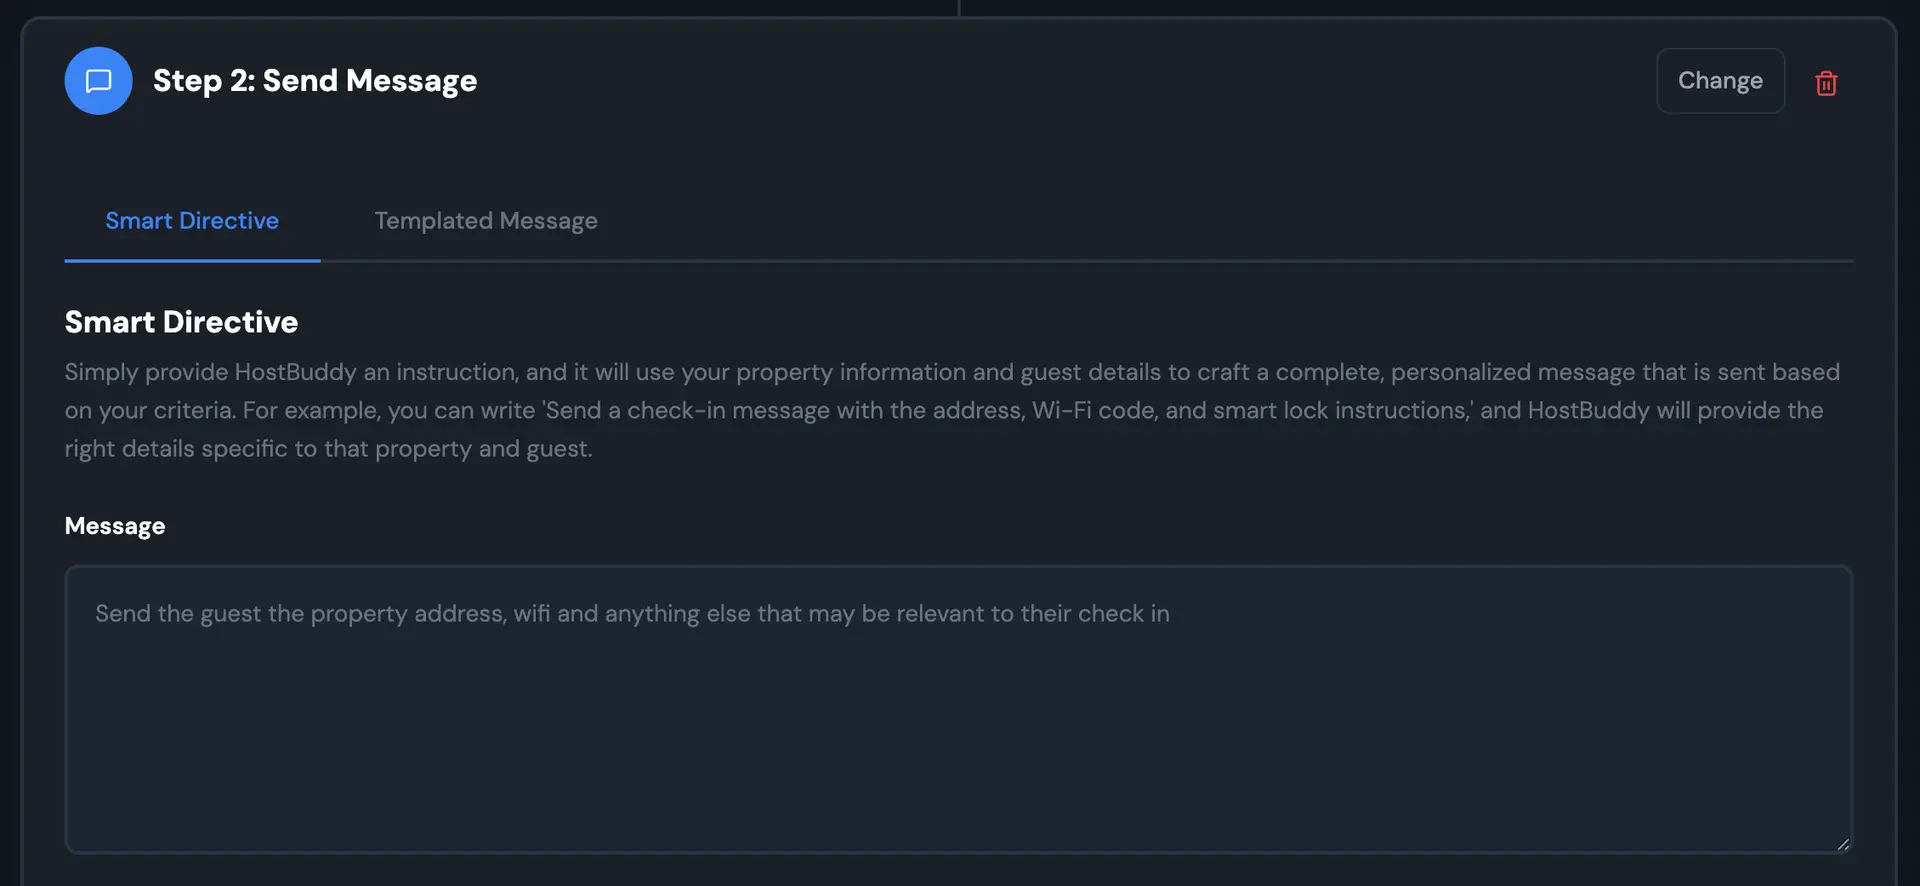Click the Step 2: Send Message title

pos(315,80)
